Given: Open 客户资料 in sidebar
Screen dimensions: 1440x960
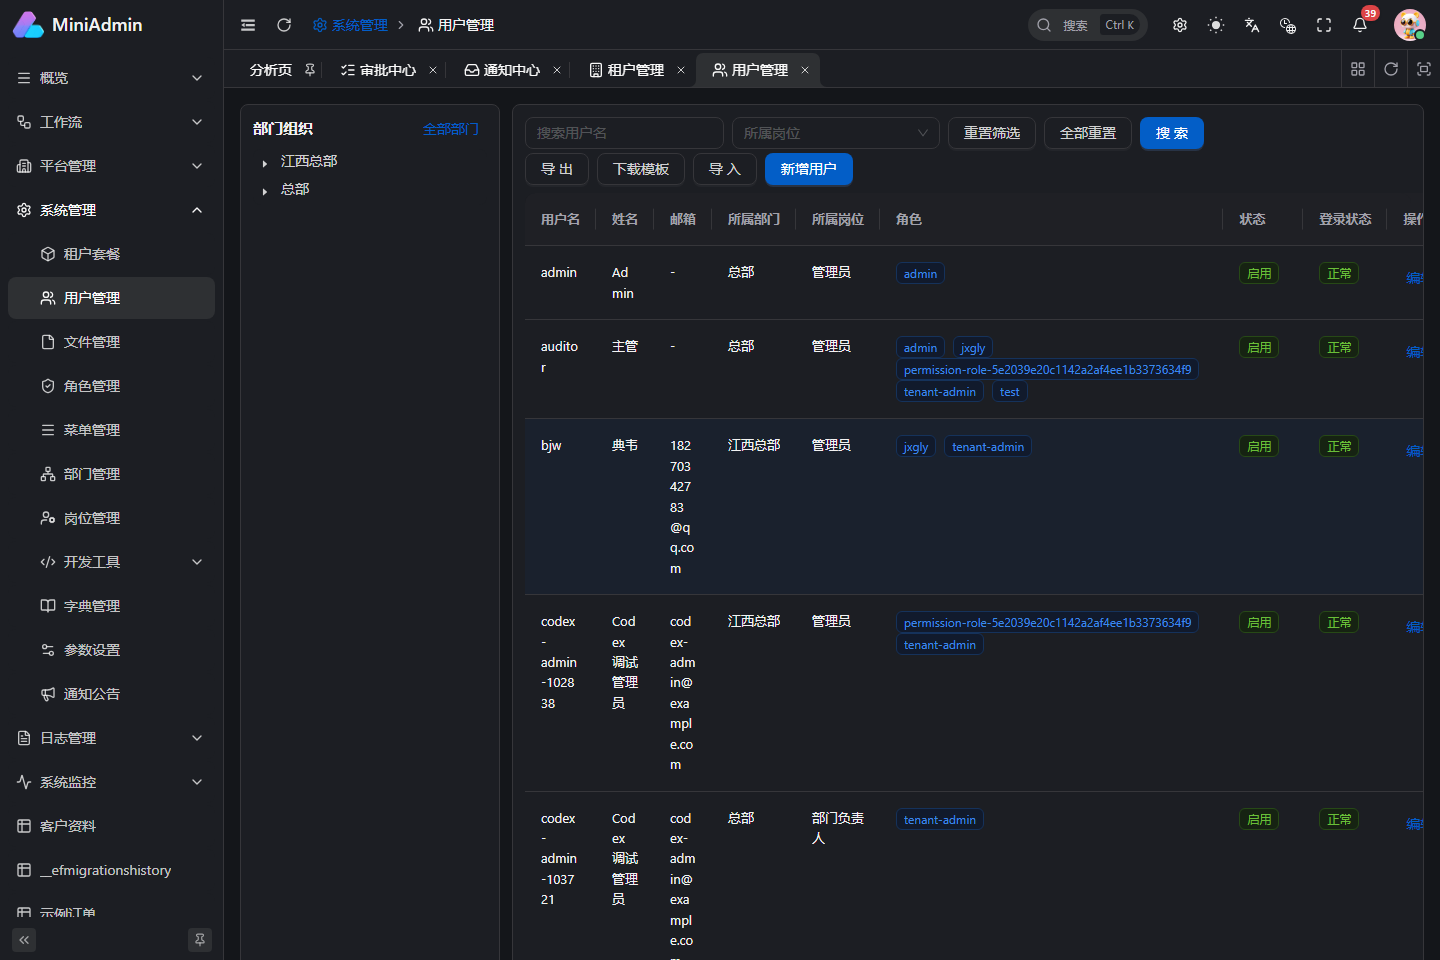Looking at the screenshot, I should tap(111, 826).
